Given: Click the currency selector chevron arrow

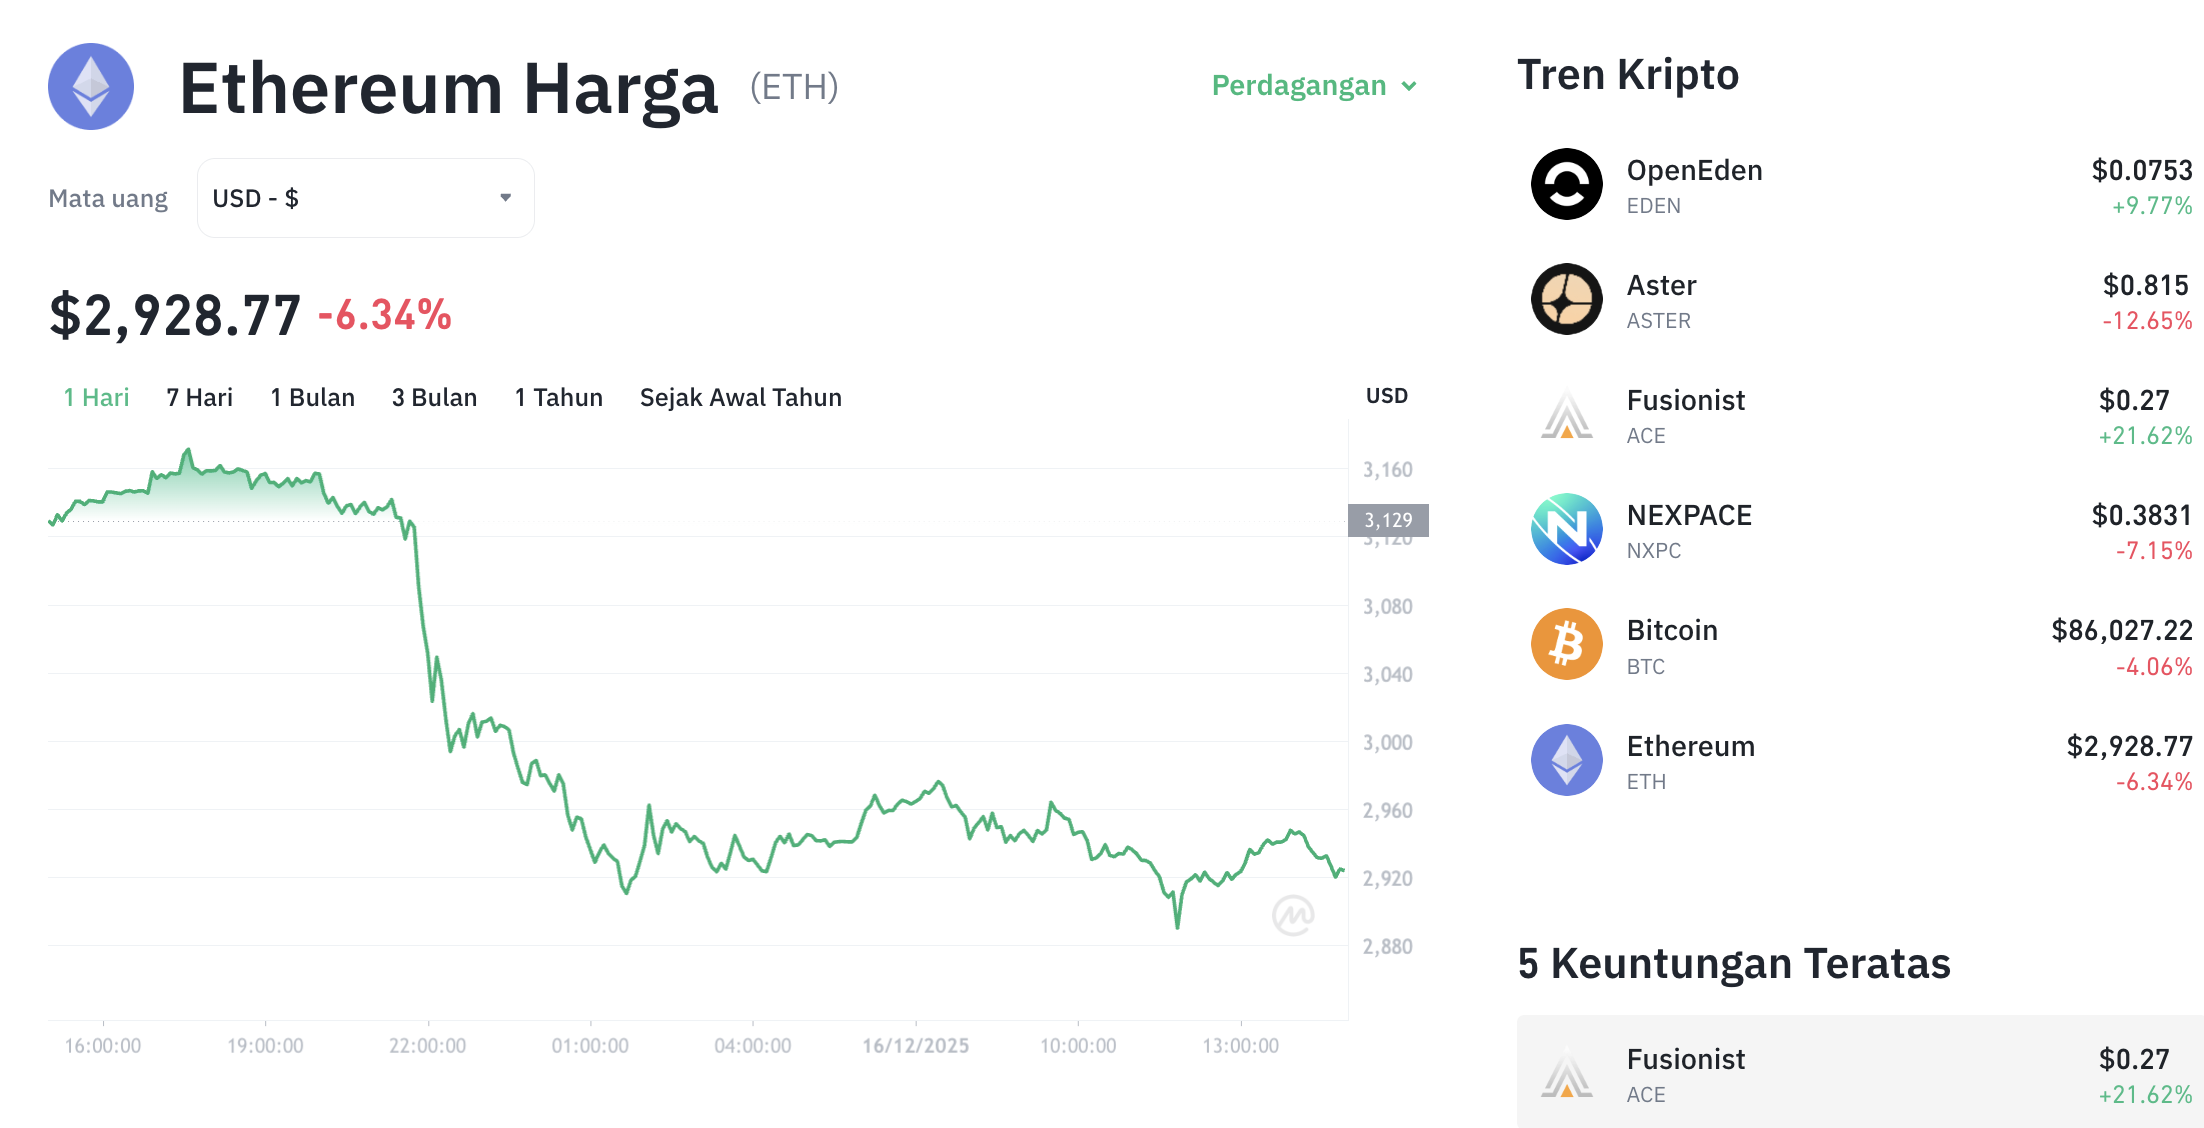Looking at the screenshot, I should [505, 197].
